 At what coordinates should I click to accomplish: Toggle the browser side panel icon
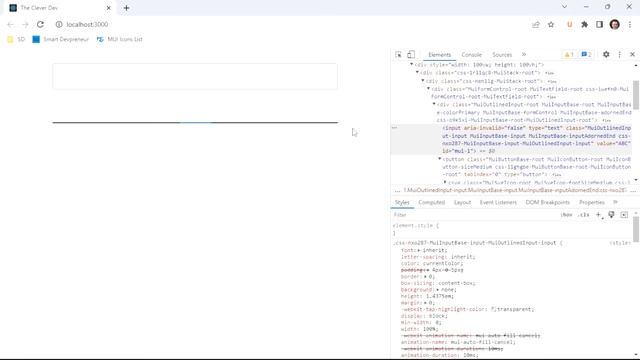[599, 24]
